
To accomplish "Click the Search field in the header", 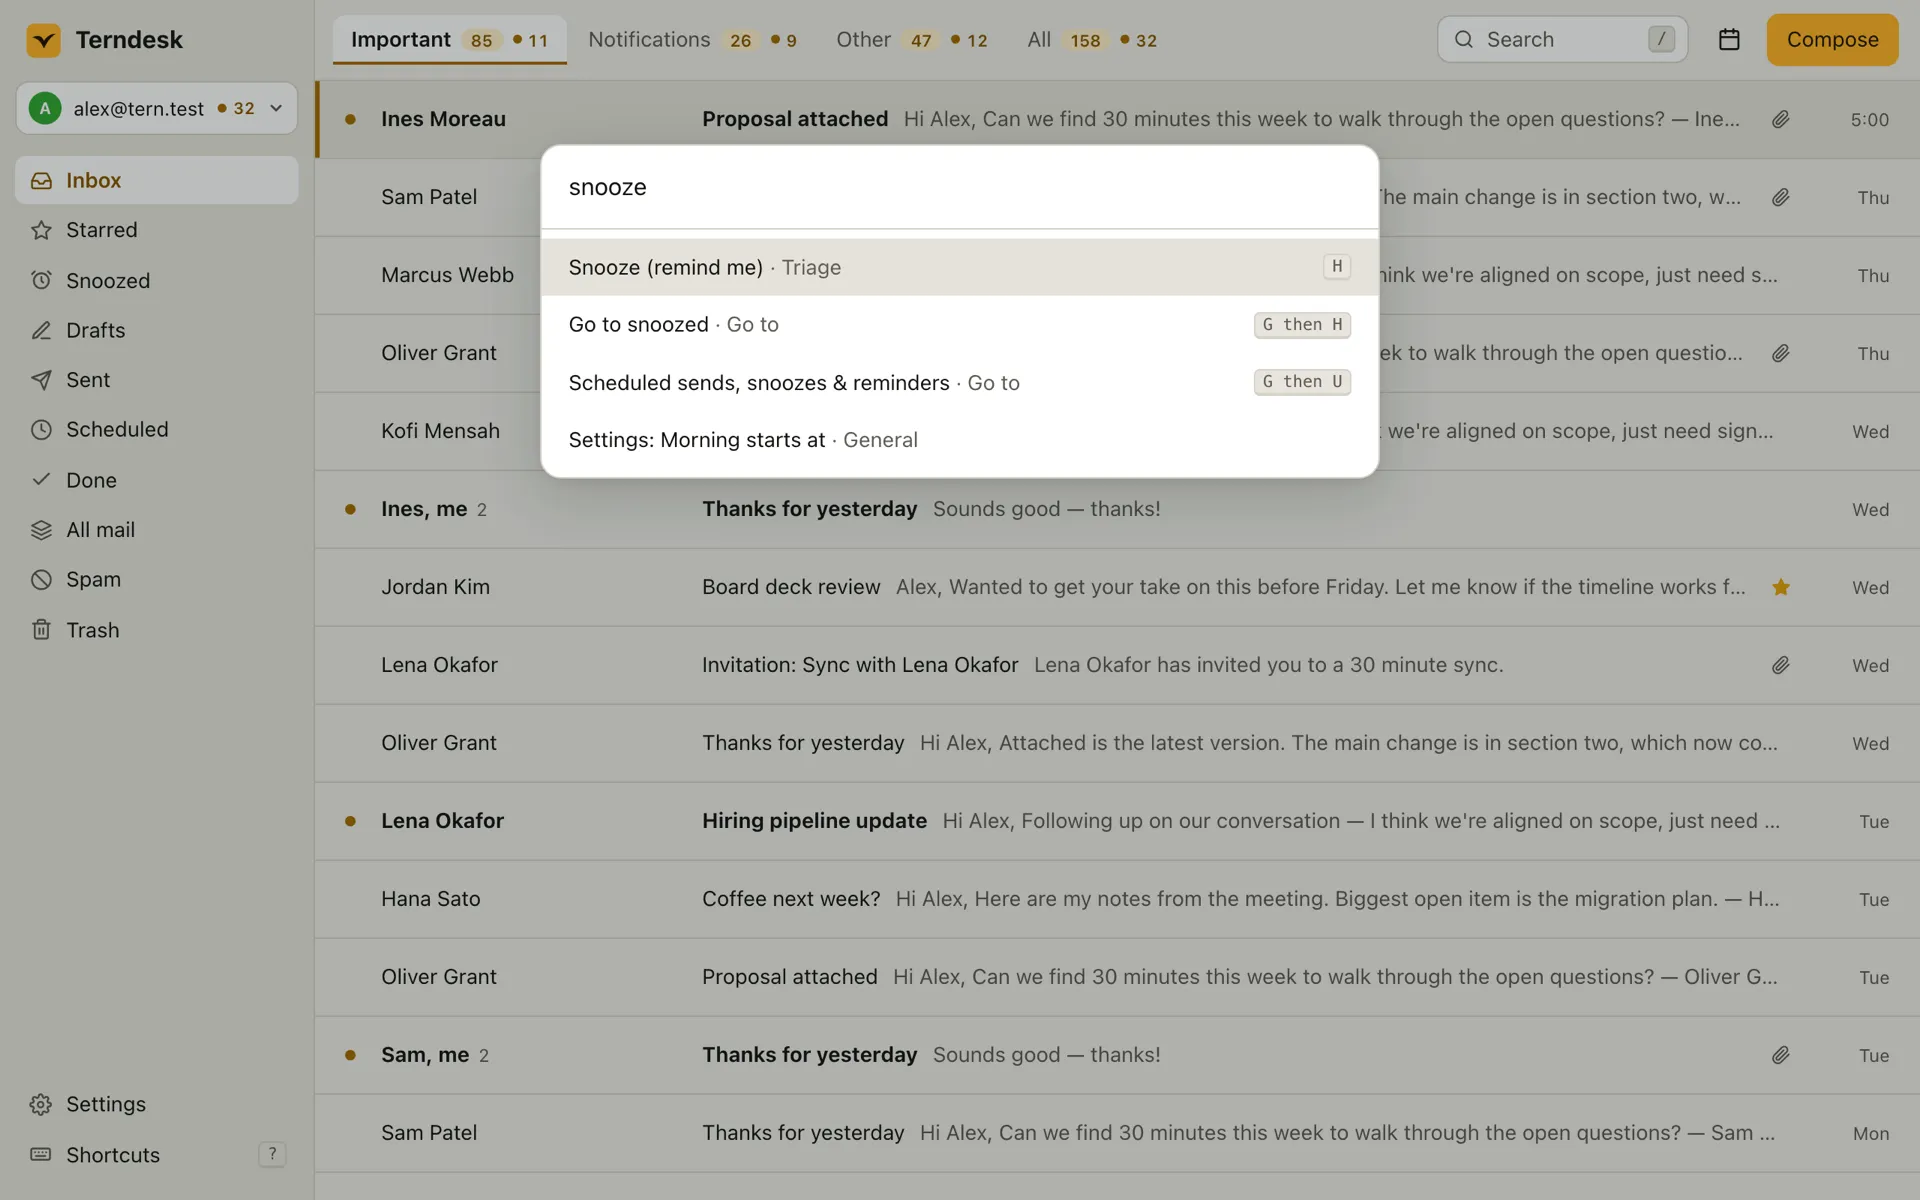I will point(1562,40).
